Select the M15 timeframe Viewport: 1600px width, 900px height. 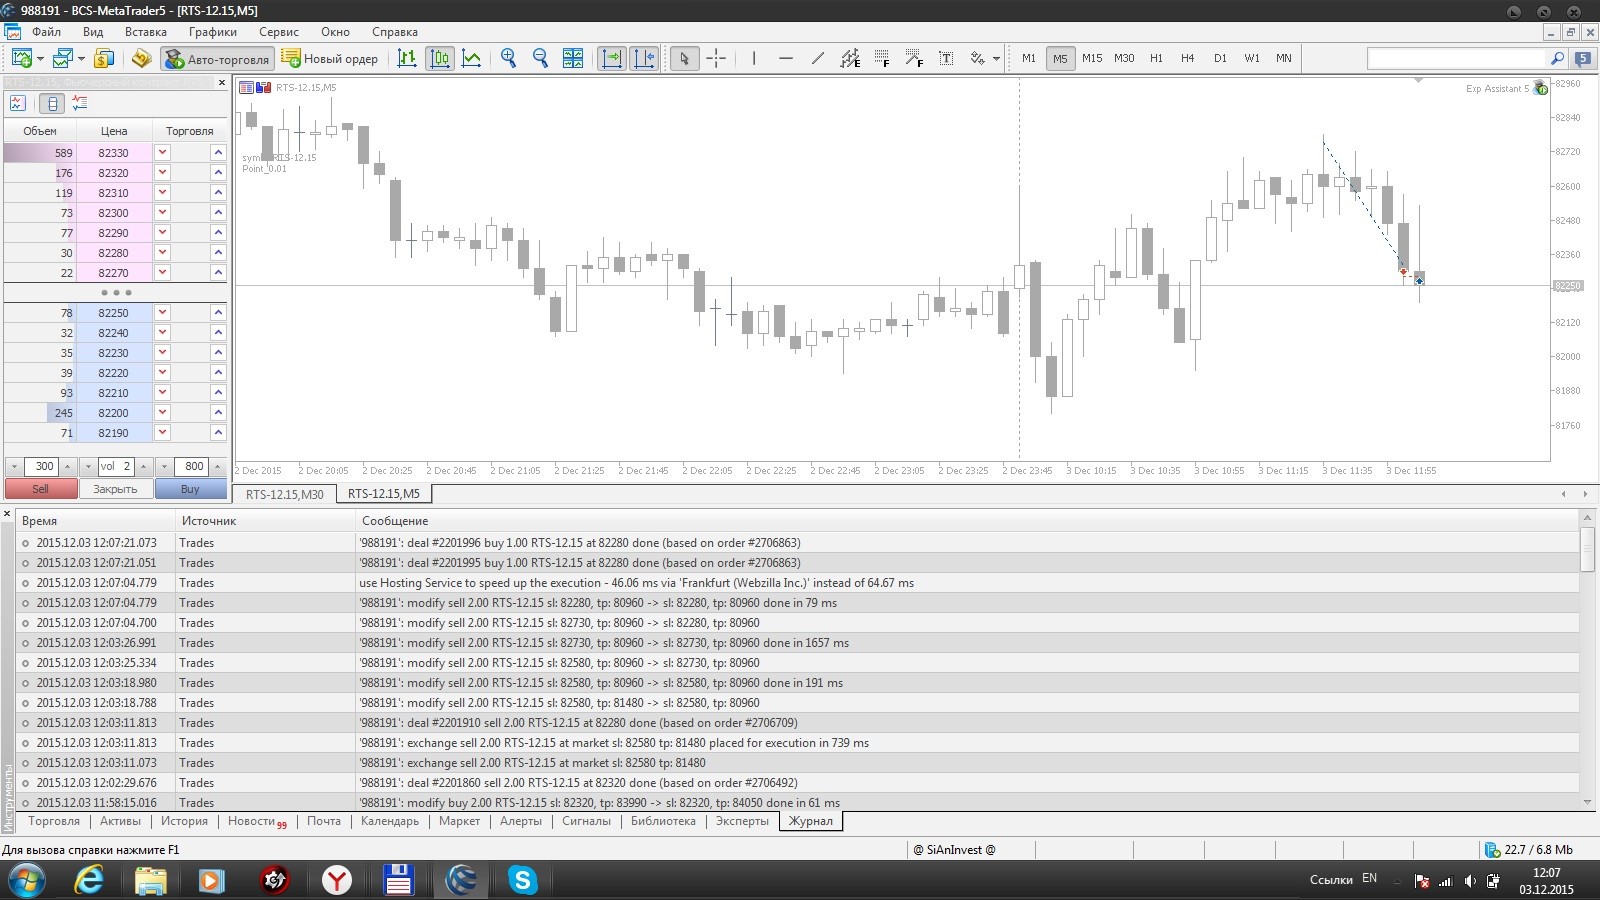(1092, 58)
